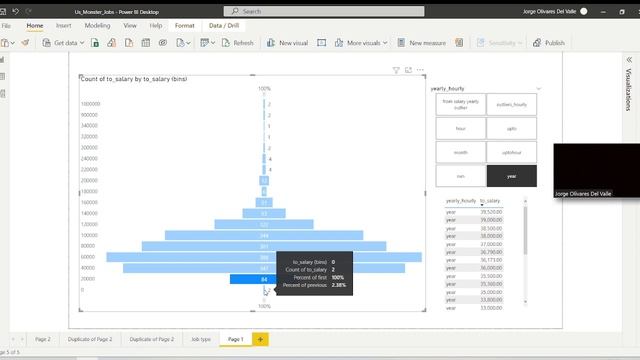Open the Help ribbon tab
The height and width of the screenshot is (360, 640).
pos(156,26)
